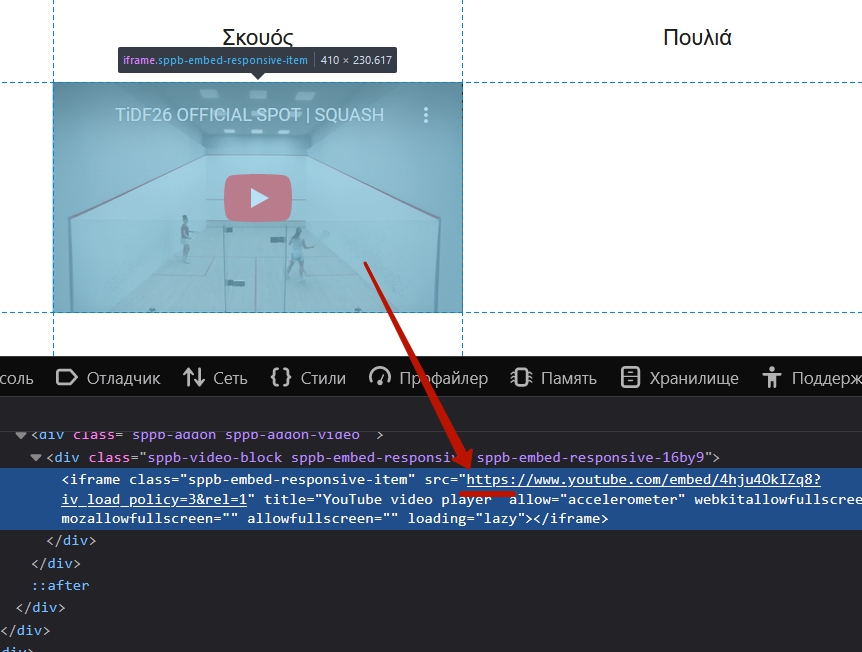Click the Σκουός heading text
Viewport: 862px width, 652px height.
[x=258, y=39]
